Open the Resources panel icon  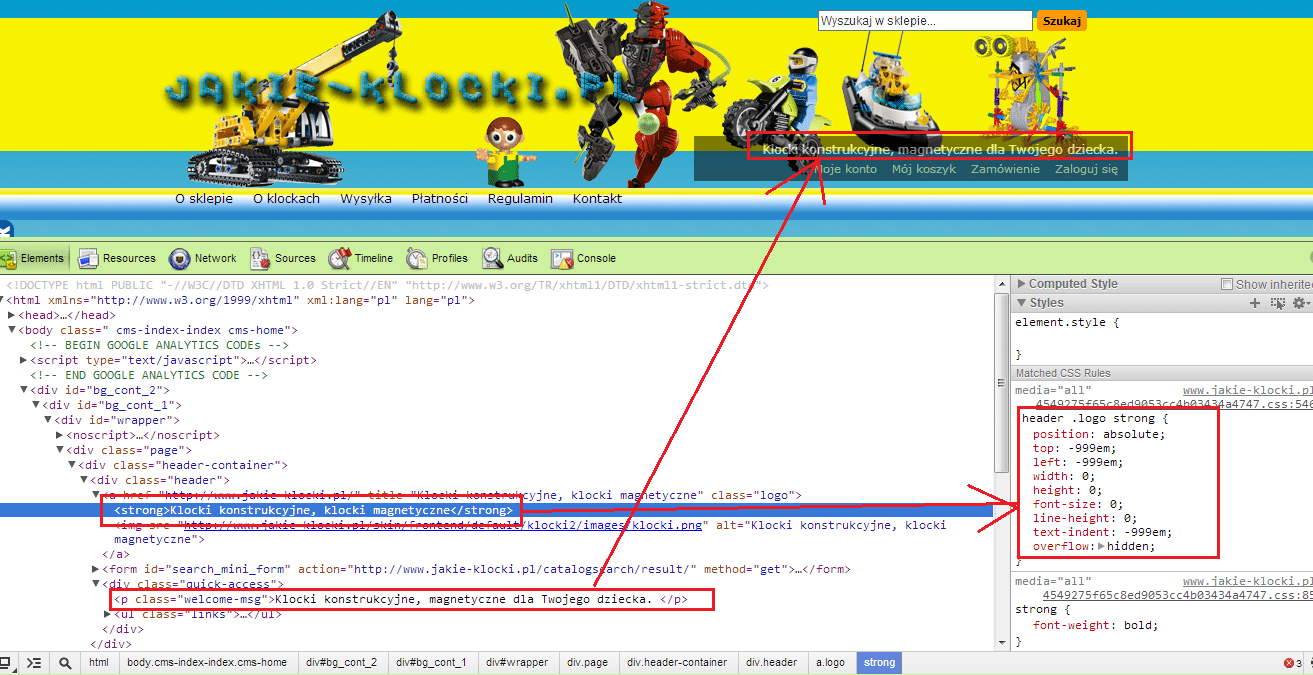click(88, 259)
